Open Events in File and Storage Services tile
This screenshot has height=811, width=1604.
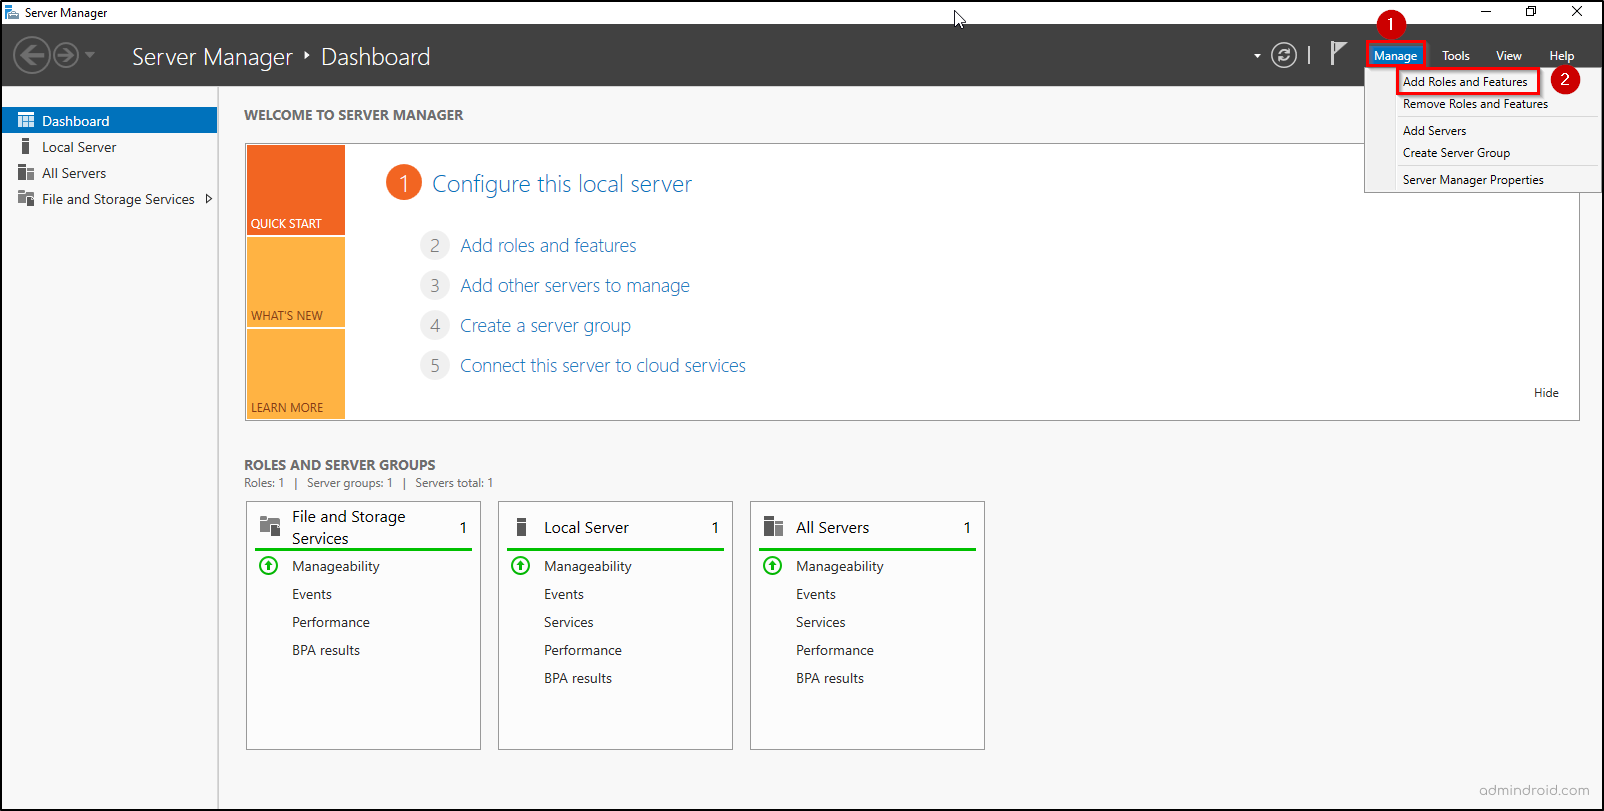tap(312, 594)
